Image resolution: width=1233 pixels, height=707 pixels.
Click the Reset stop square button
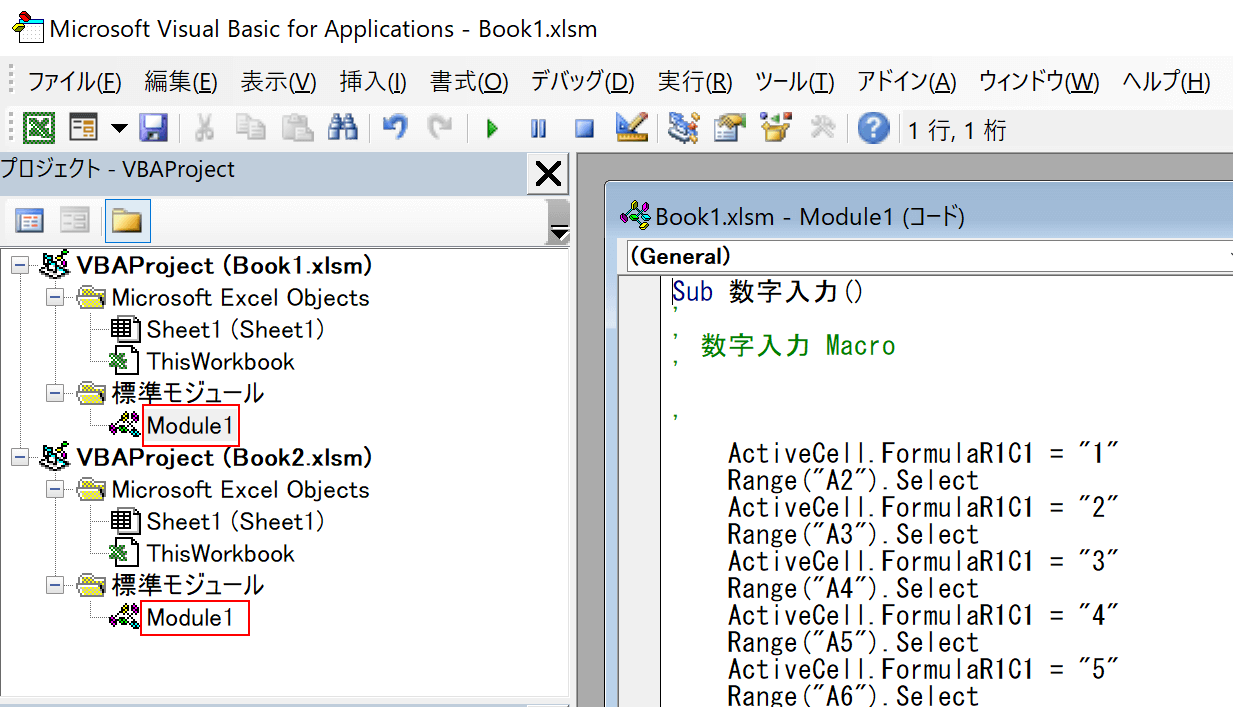coord(584,128)
